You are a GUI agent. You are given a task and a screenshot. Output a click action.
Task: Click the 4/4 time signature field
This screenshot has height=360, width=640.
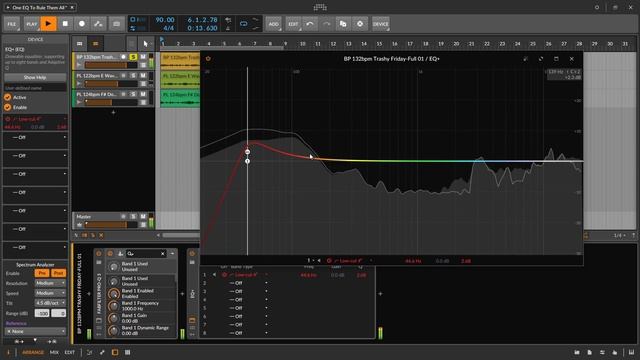[169, 28]
